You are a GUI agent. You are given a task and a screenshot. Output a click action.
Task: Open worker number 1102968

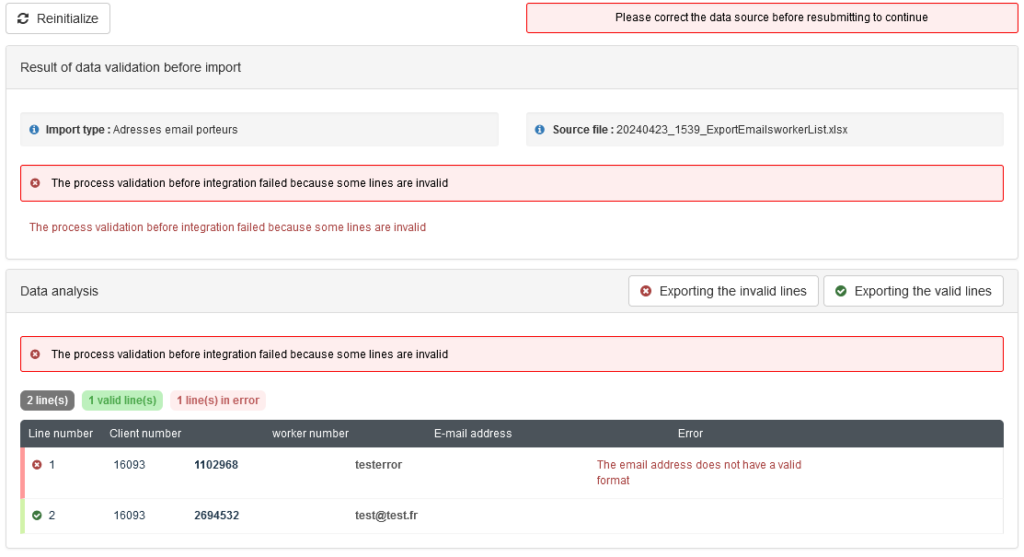coord(216,465)
